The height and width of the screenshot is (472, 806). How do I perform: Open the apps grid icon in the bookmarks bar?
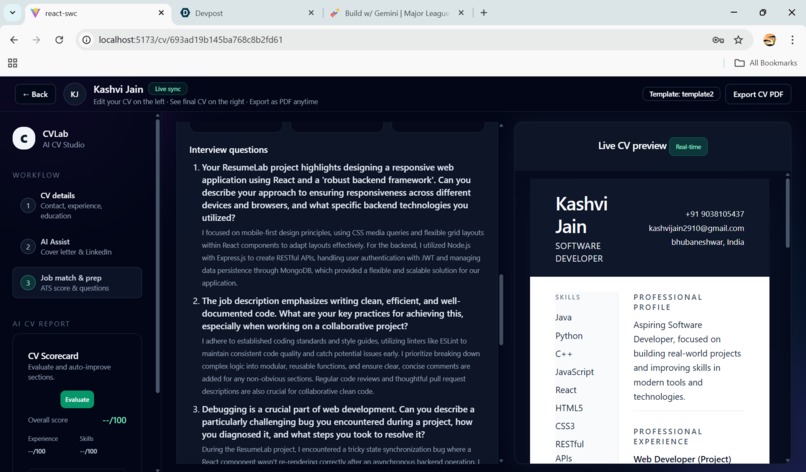coord(13,63)
